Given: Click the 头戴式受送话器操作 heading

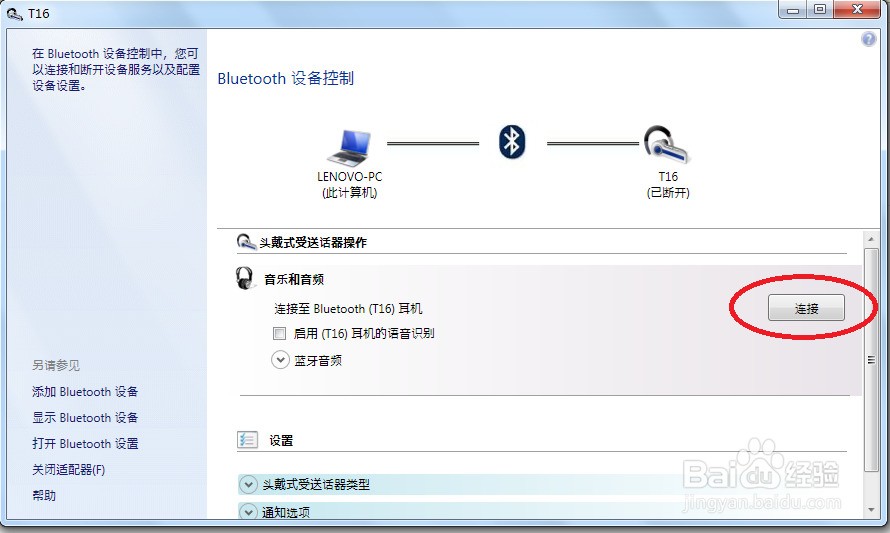Looking at the screenshot, I should point(313,242).
